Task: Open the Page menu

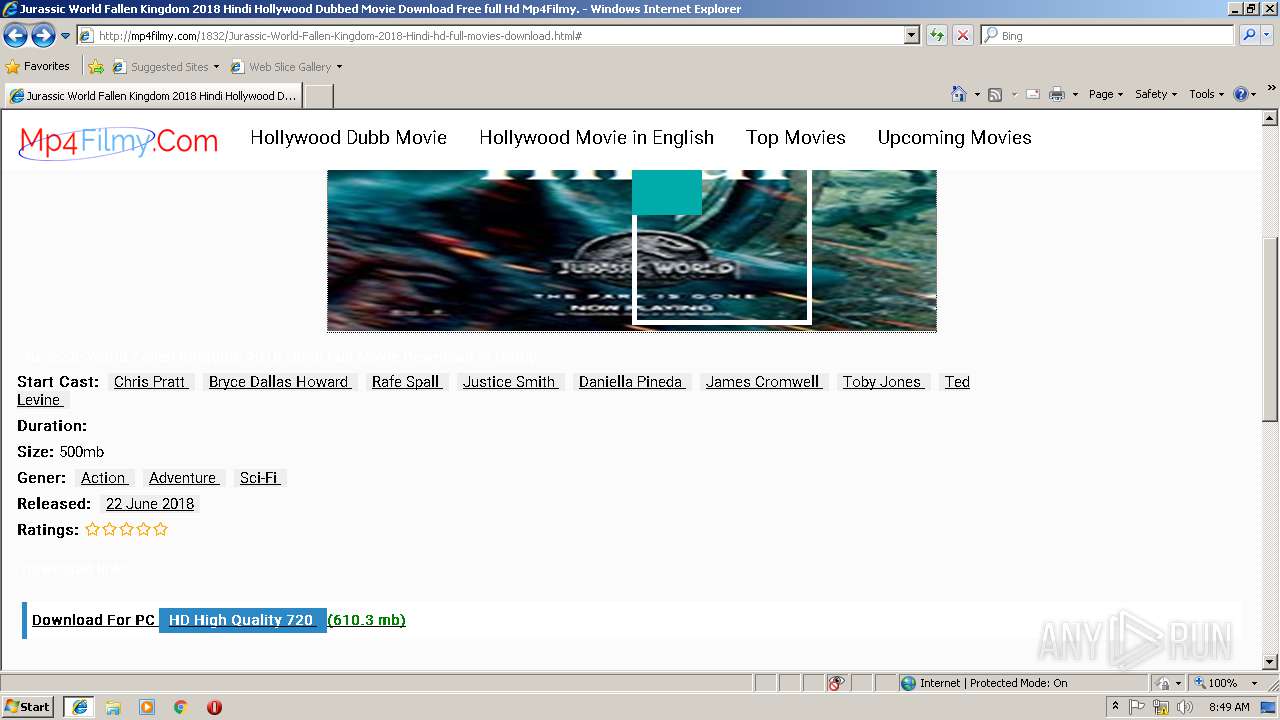Action: (1105, 94)
